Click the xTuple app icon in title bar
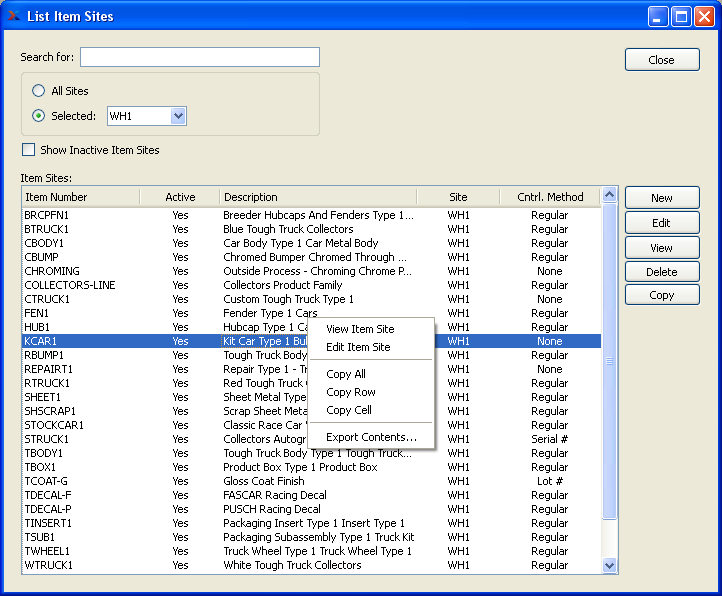 point(14,16)
